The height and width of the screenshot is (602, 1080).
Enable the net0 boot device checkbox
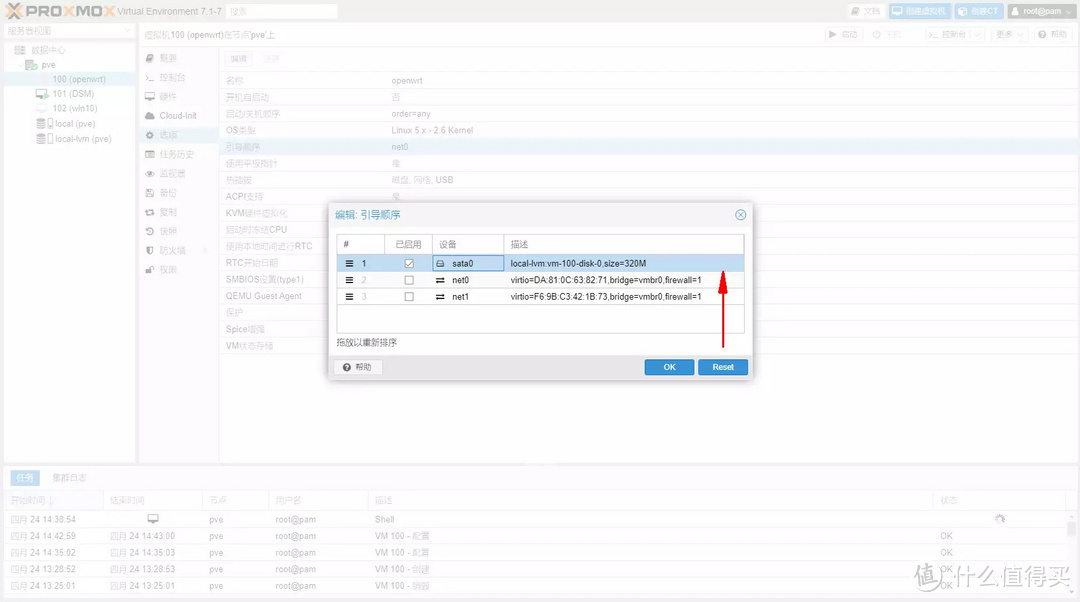(x=409, y=280)
